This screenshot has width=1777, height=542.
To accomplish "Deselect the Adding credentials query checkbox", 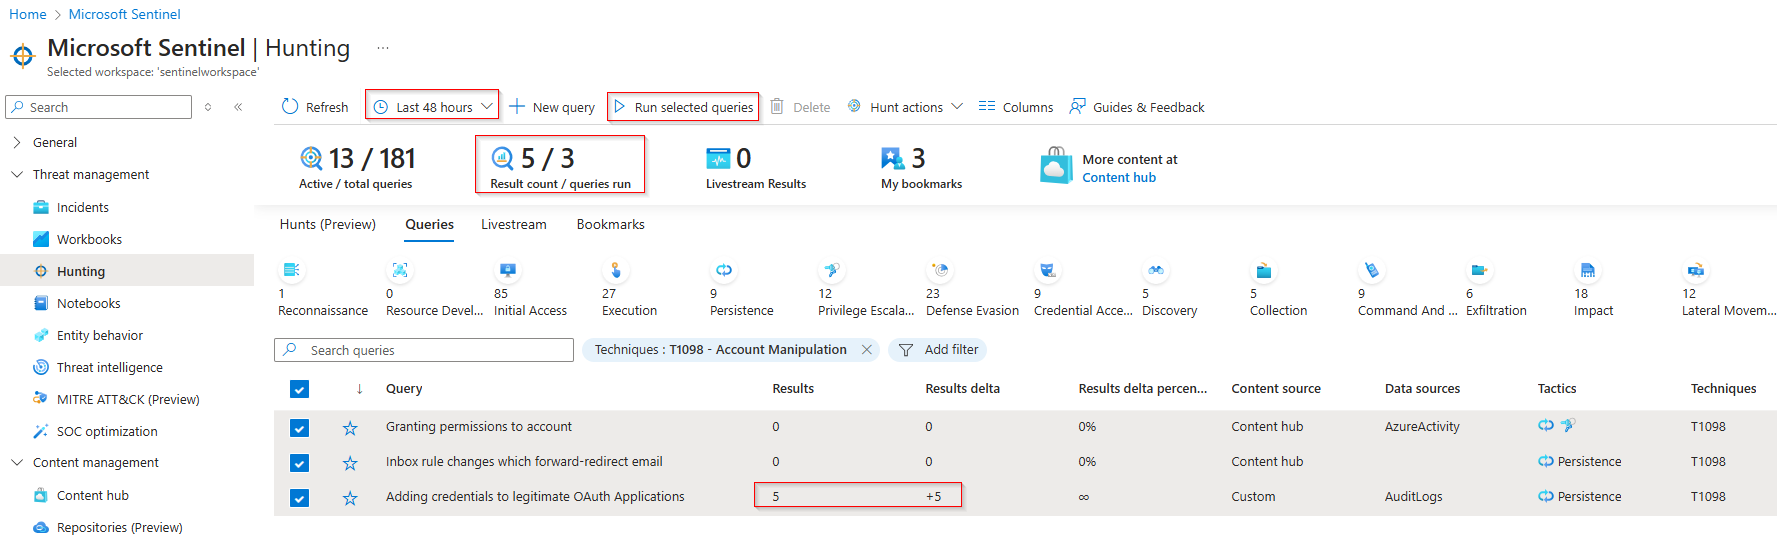I will 299,498.
